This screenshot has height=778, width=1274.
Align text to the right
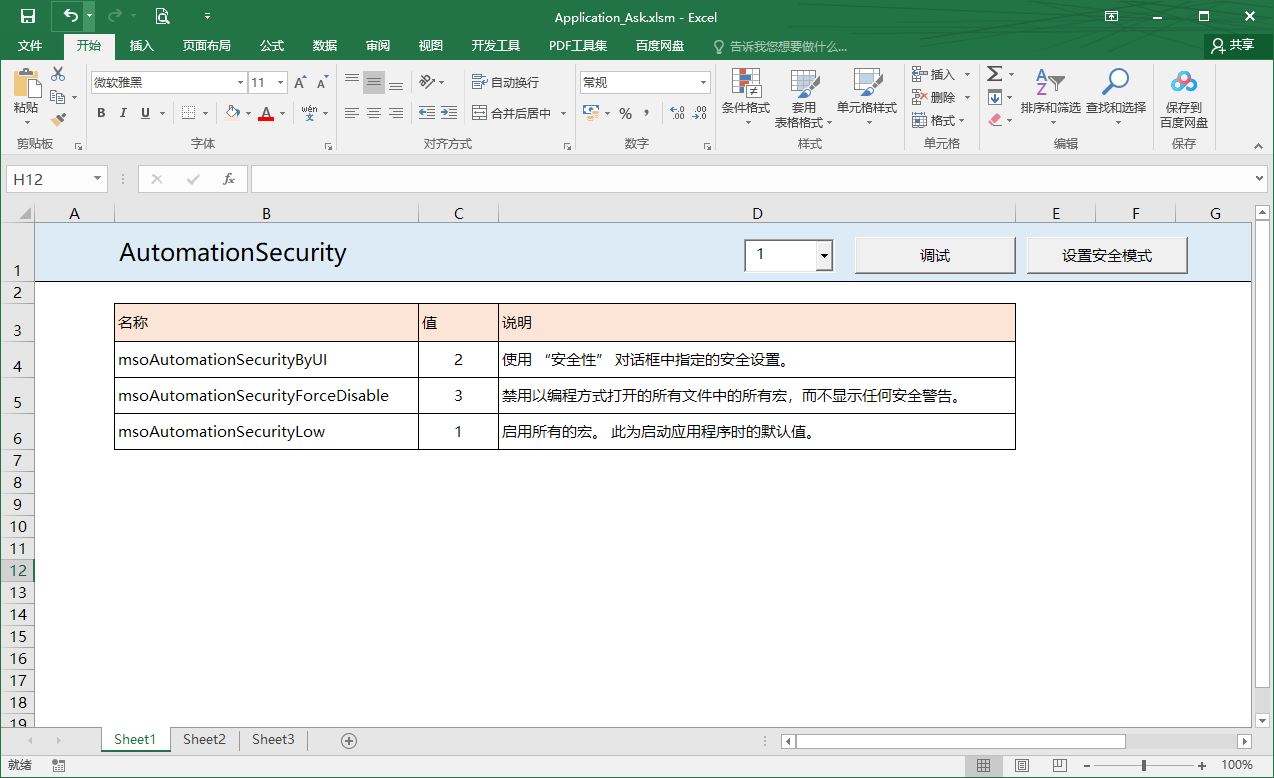coord(396,113)
